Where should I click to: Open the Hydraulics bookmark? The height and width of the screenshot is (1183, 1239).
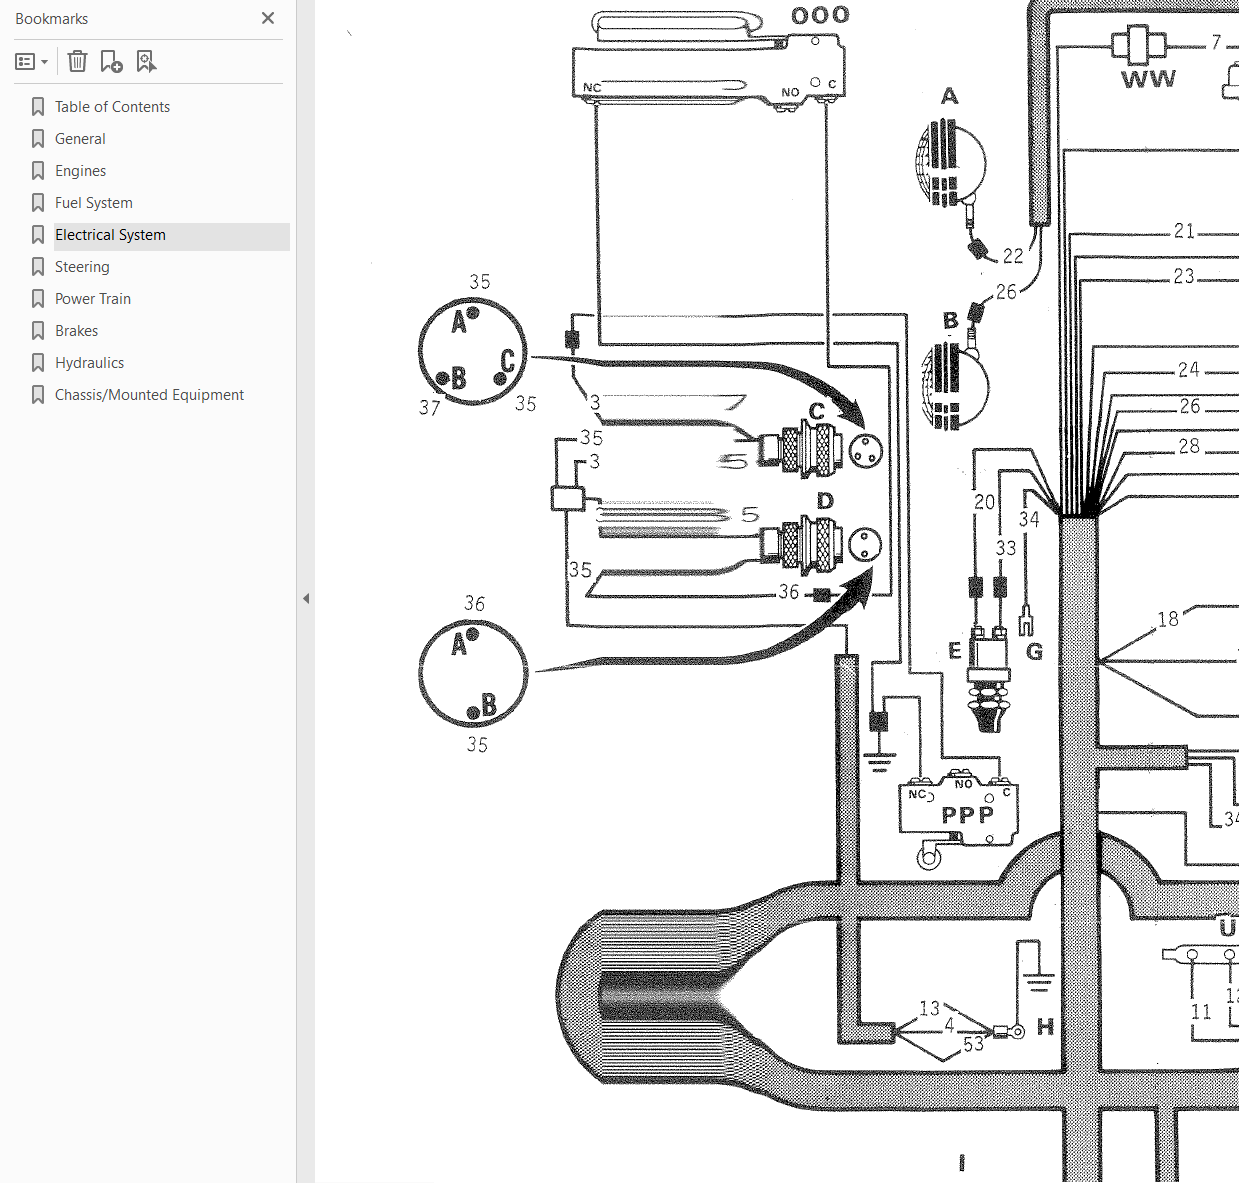coord(89,363)
